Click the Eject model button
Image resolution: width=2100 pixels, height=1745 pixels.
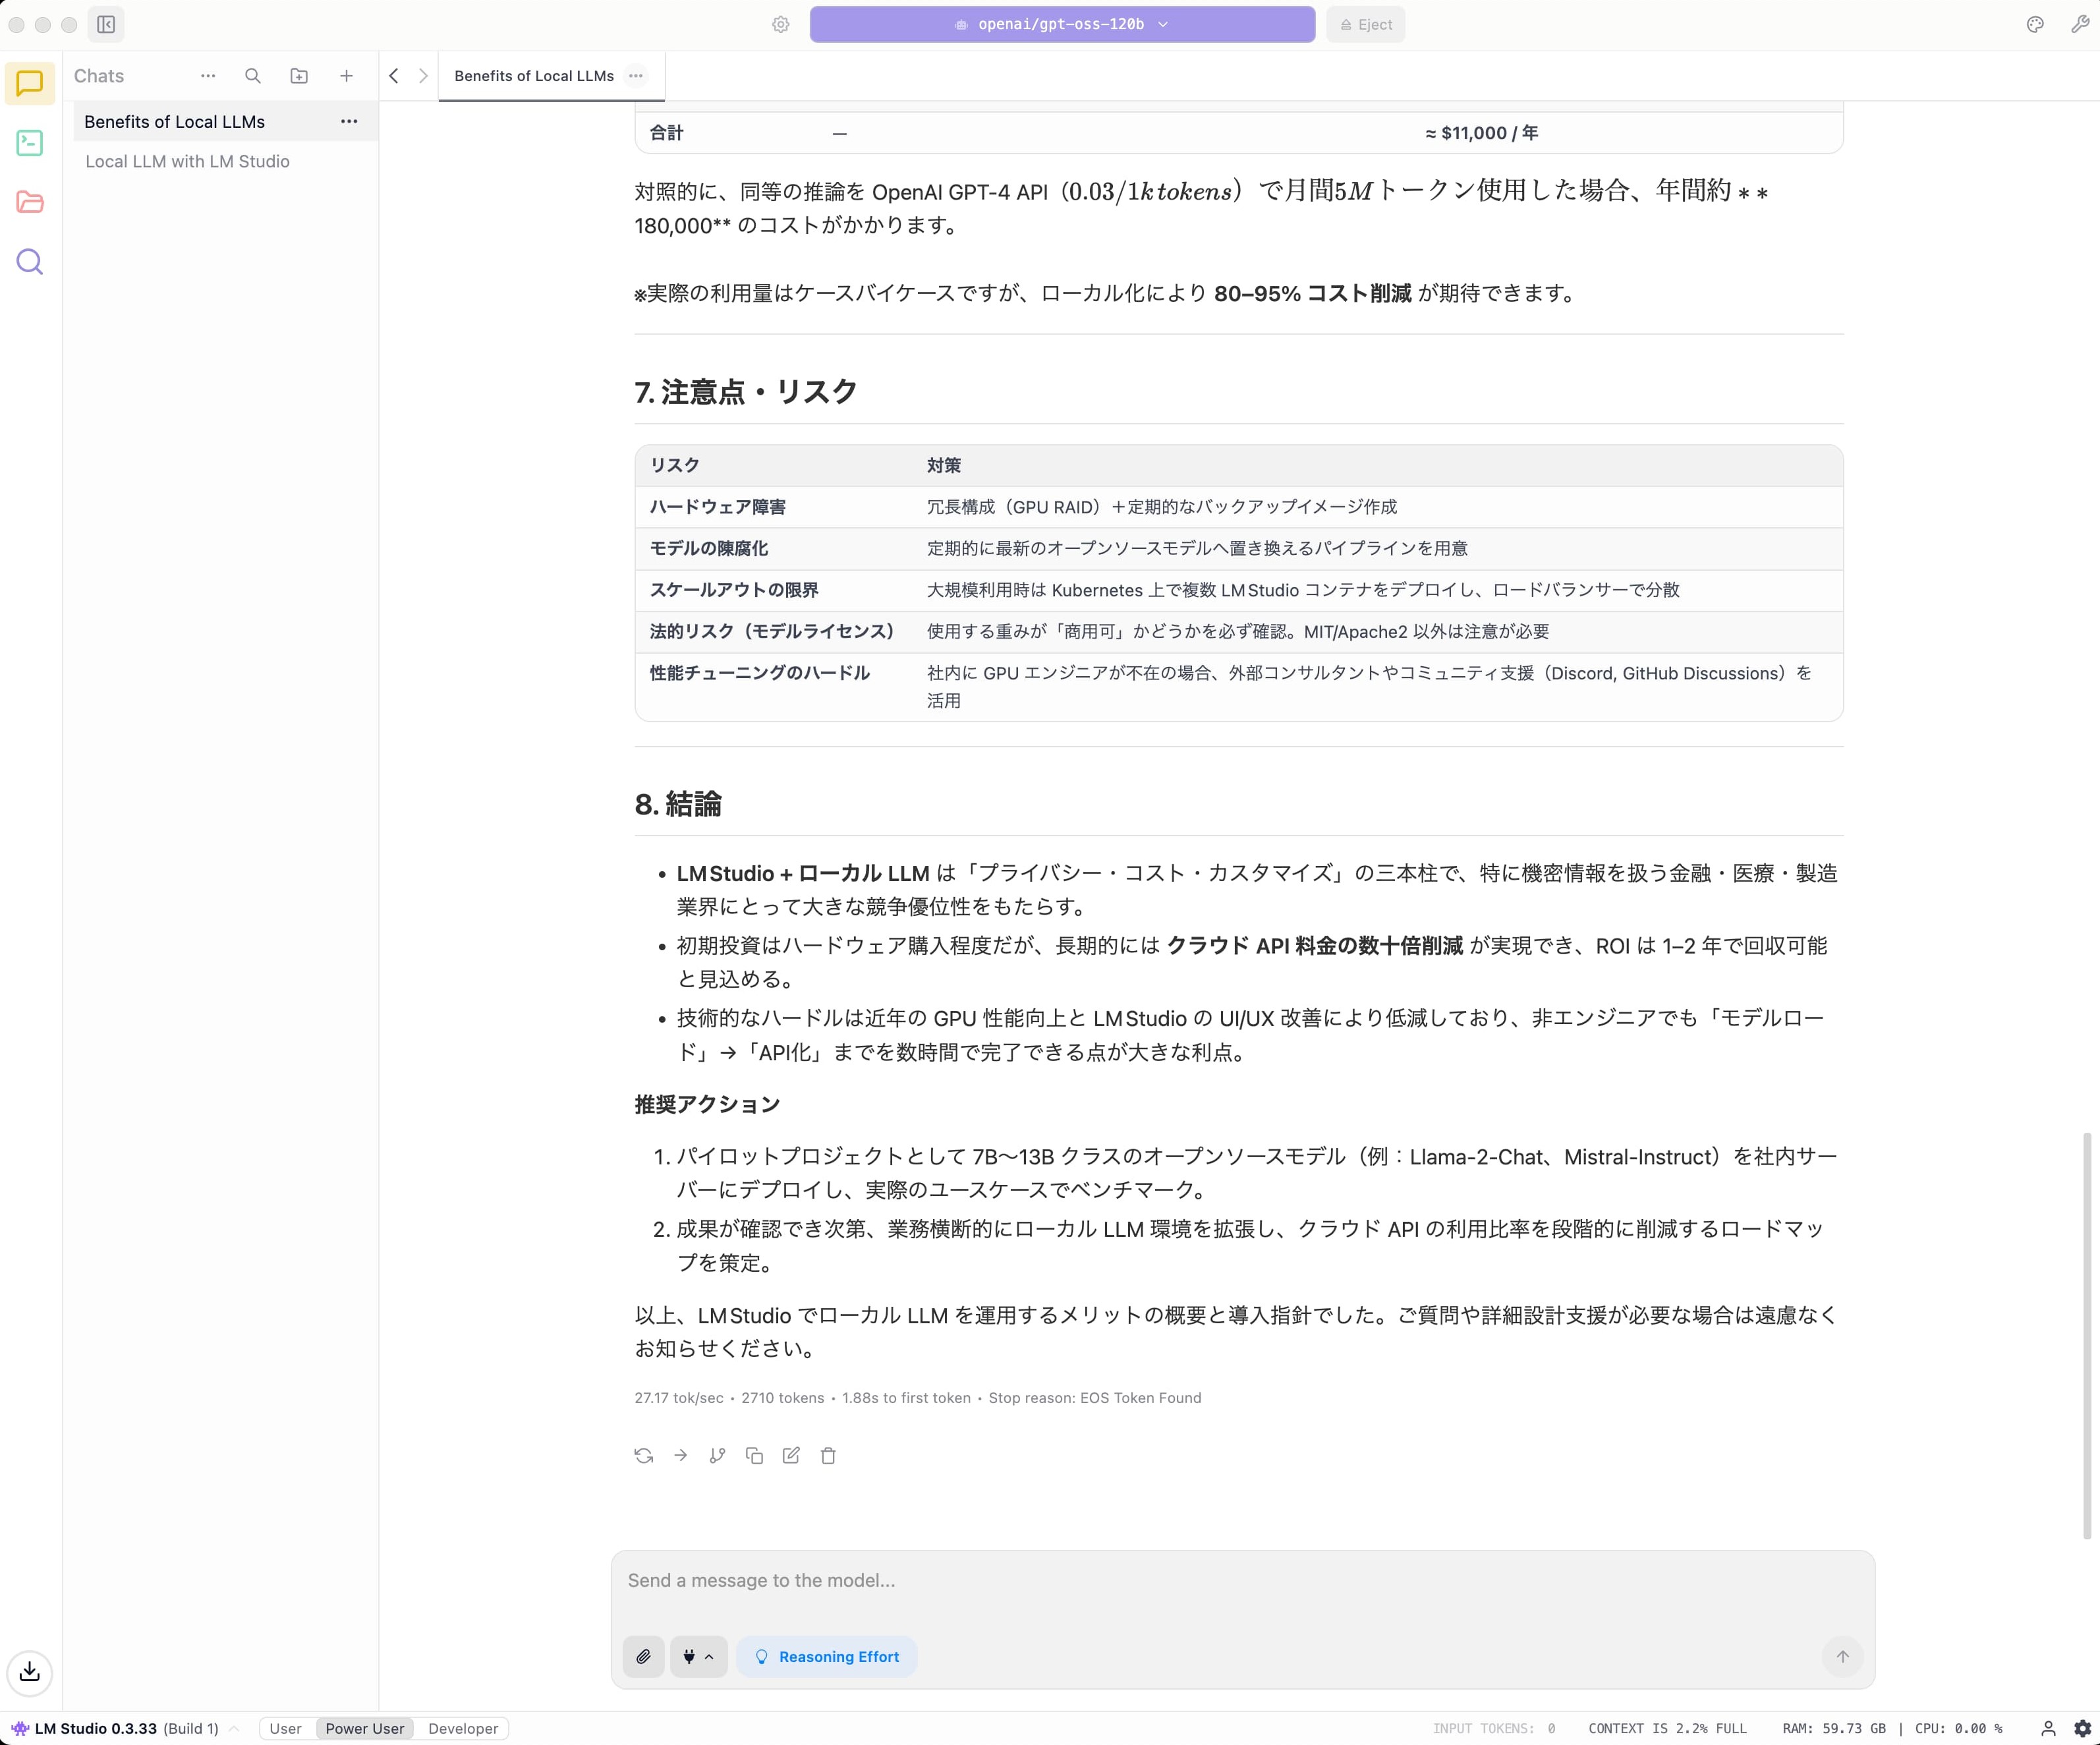(x=1366, y=24)
